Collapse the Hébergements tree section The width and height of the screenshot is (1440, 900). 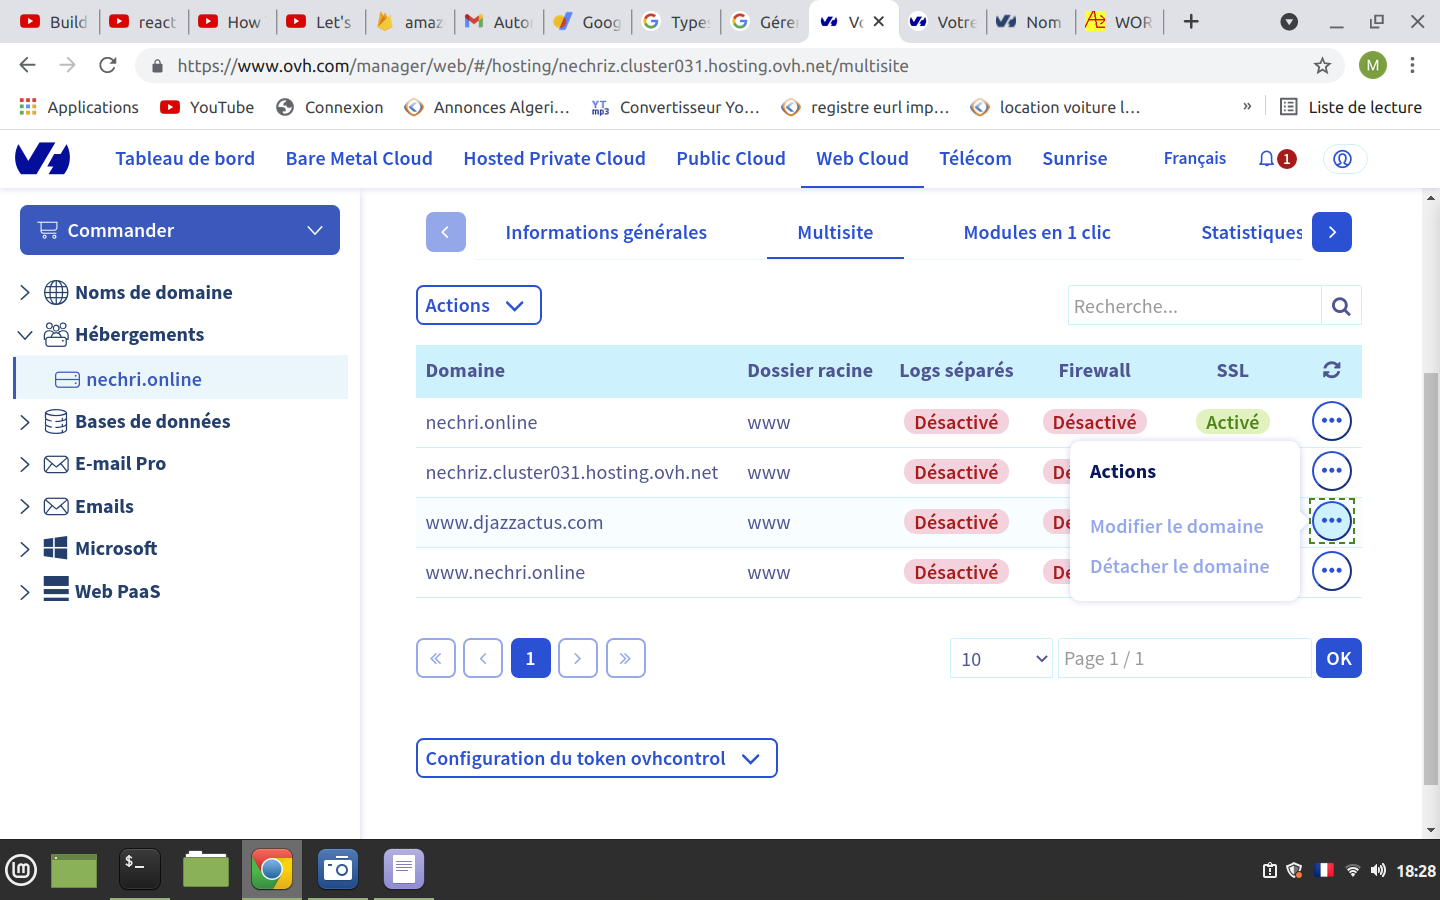[x=25, y=335]
